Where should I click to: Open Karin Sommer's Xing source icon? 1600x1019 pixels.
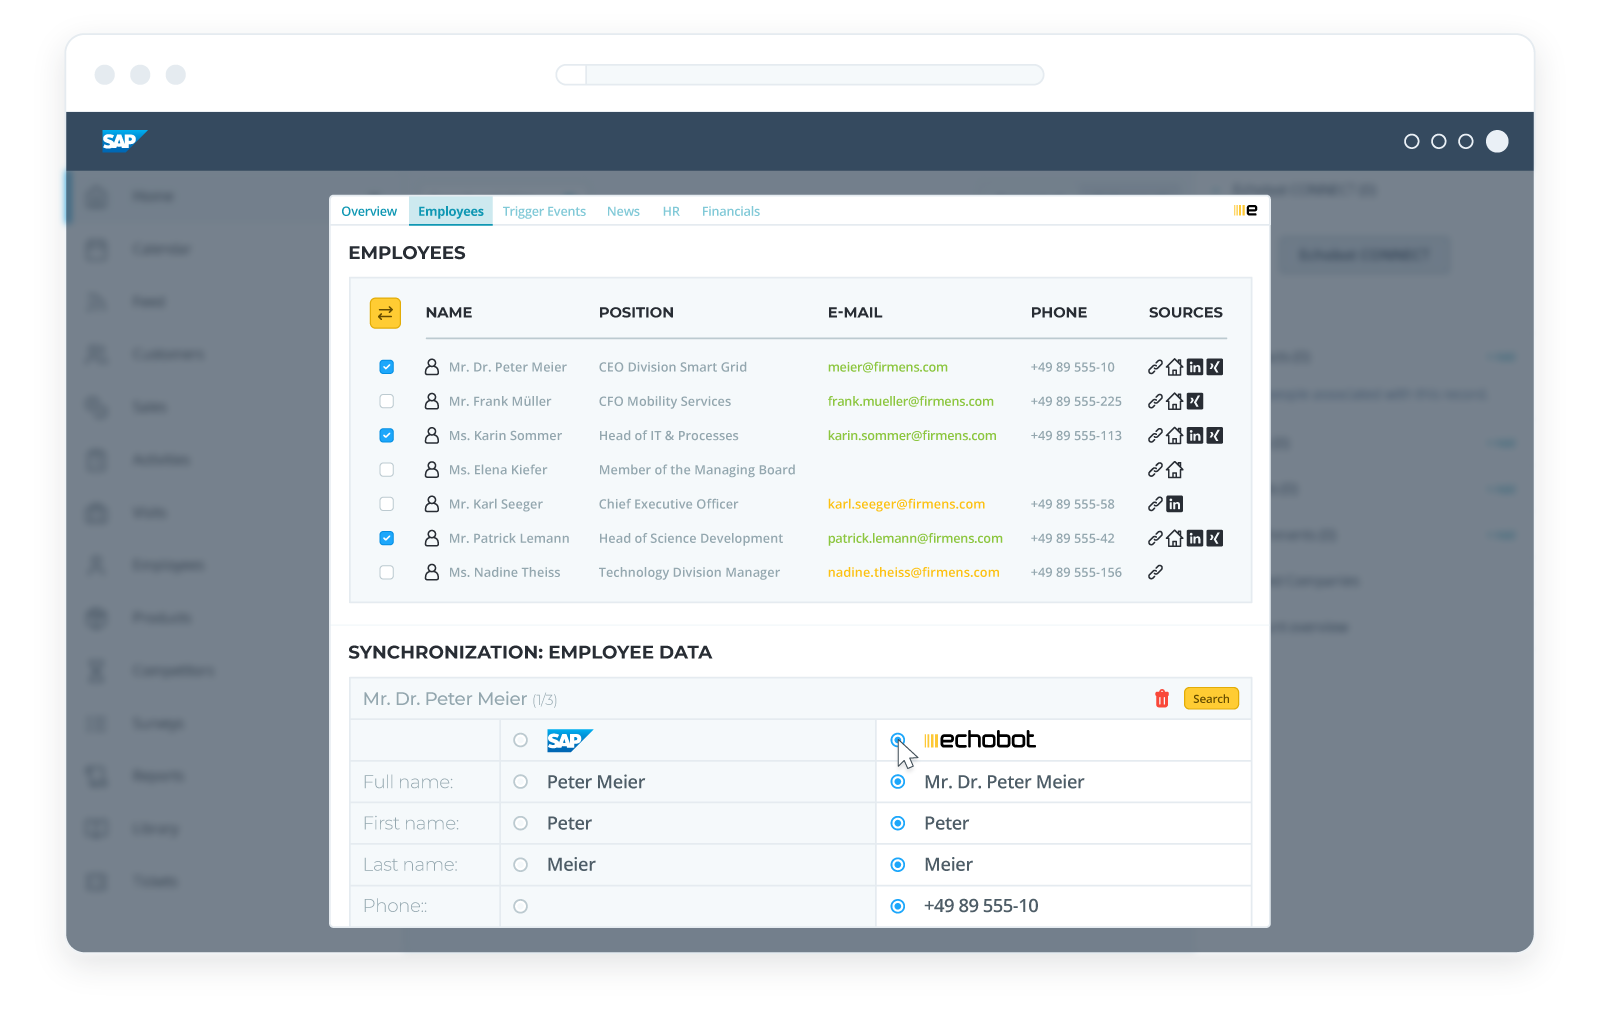point(1215,436)
